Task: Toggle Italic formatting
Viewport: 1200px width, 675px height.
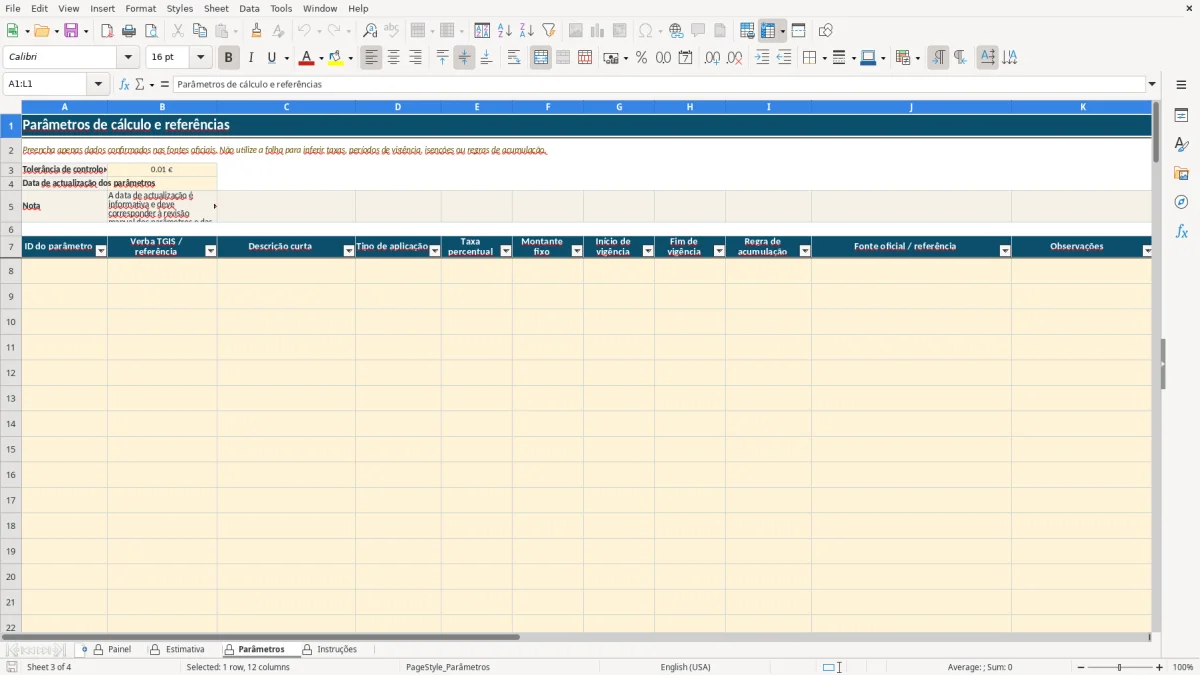Action: pyautogui.click(x=251, y=58)
